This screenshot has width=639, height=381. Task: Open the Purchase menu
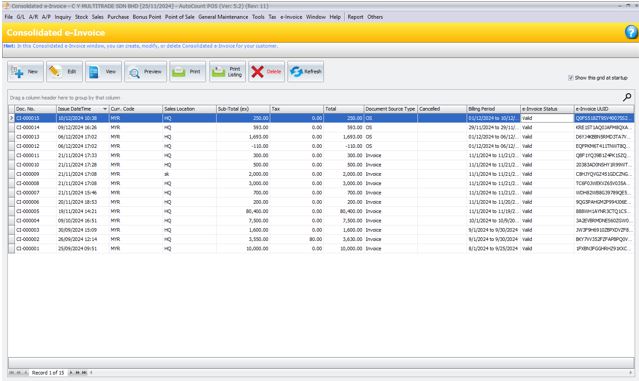[x=118, y=17]
